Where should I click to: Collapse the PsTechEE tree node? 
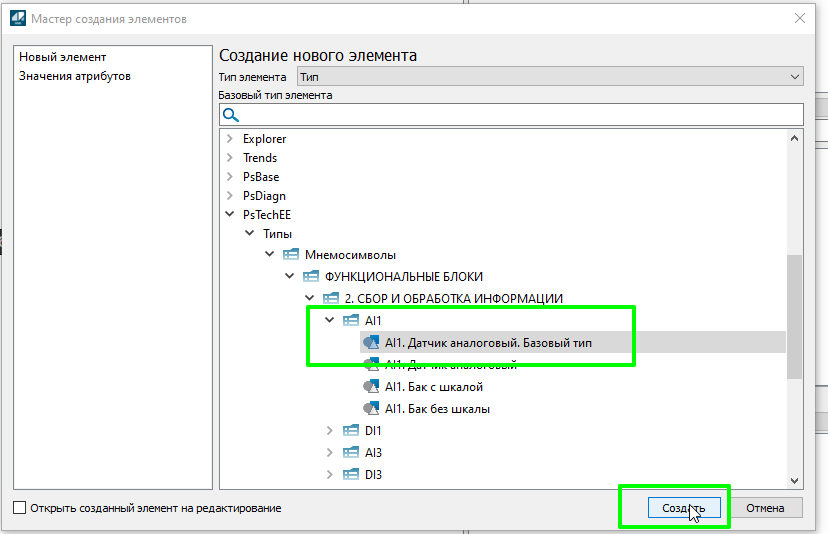click(x=230, y=214)
